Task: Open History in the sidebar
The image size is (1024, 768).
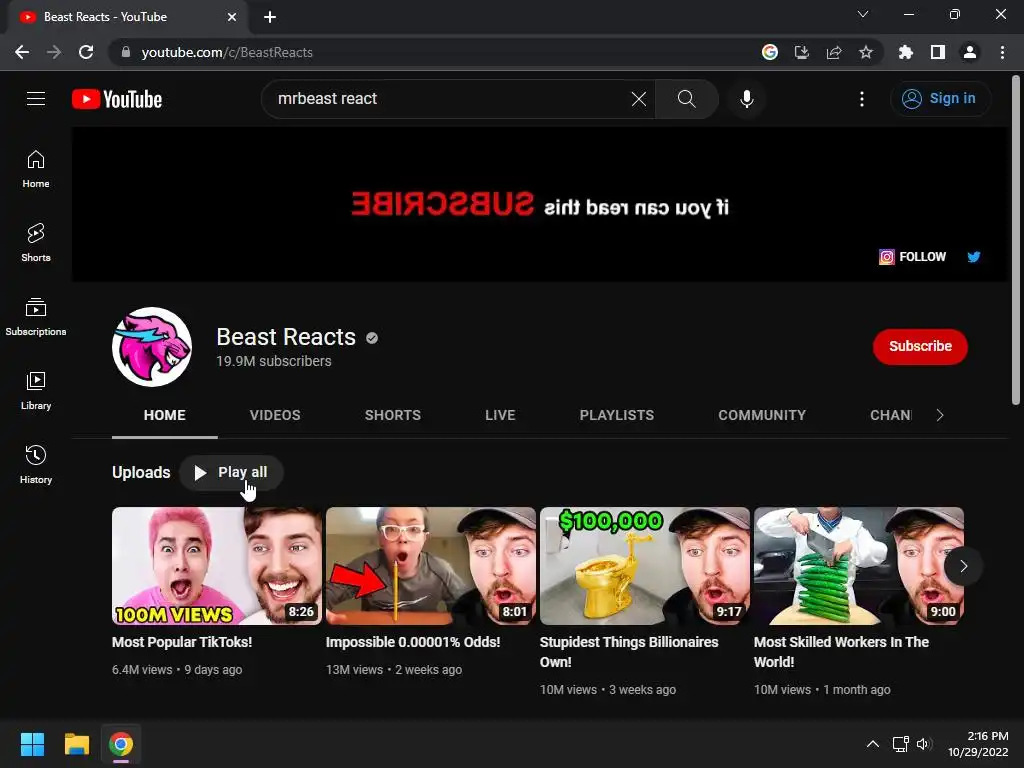Action: [x=36, y=464]
